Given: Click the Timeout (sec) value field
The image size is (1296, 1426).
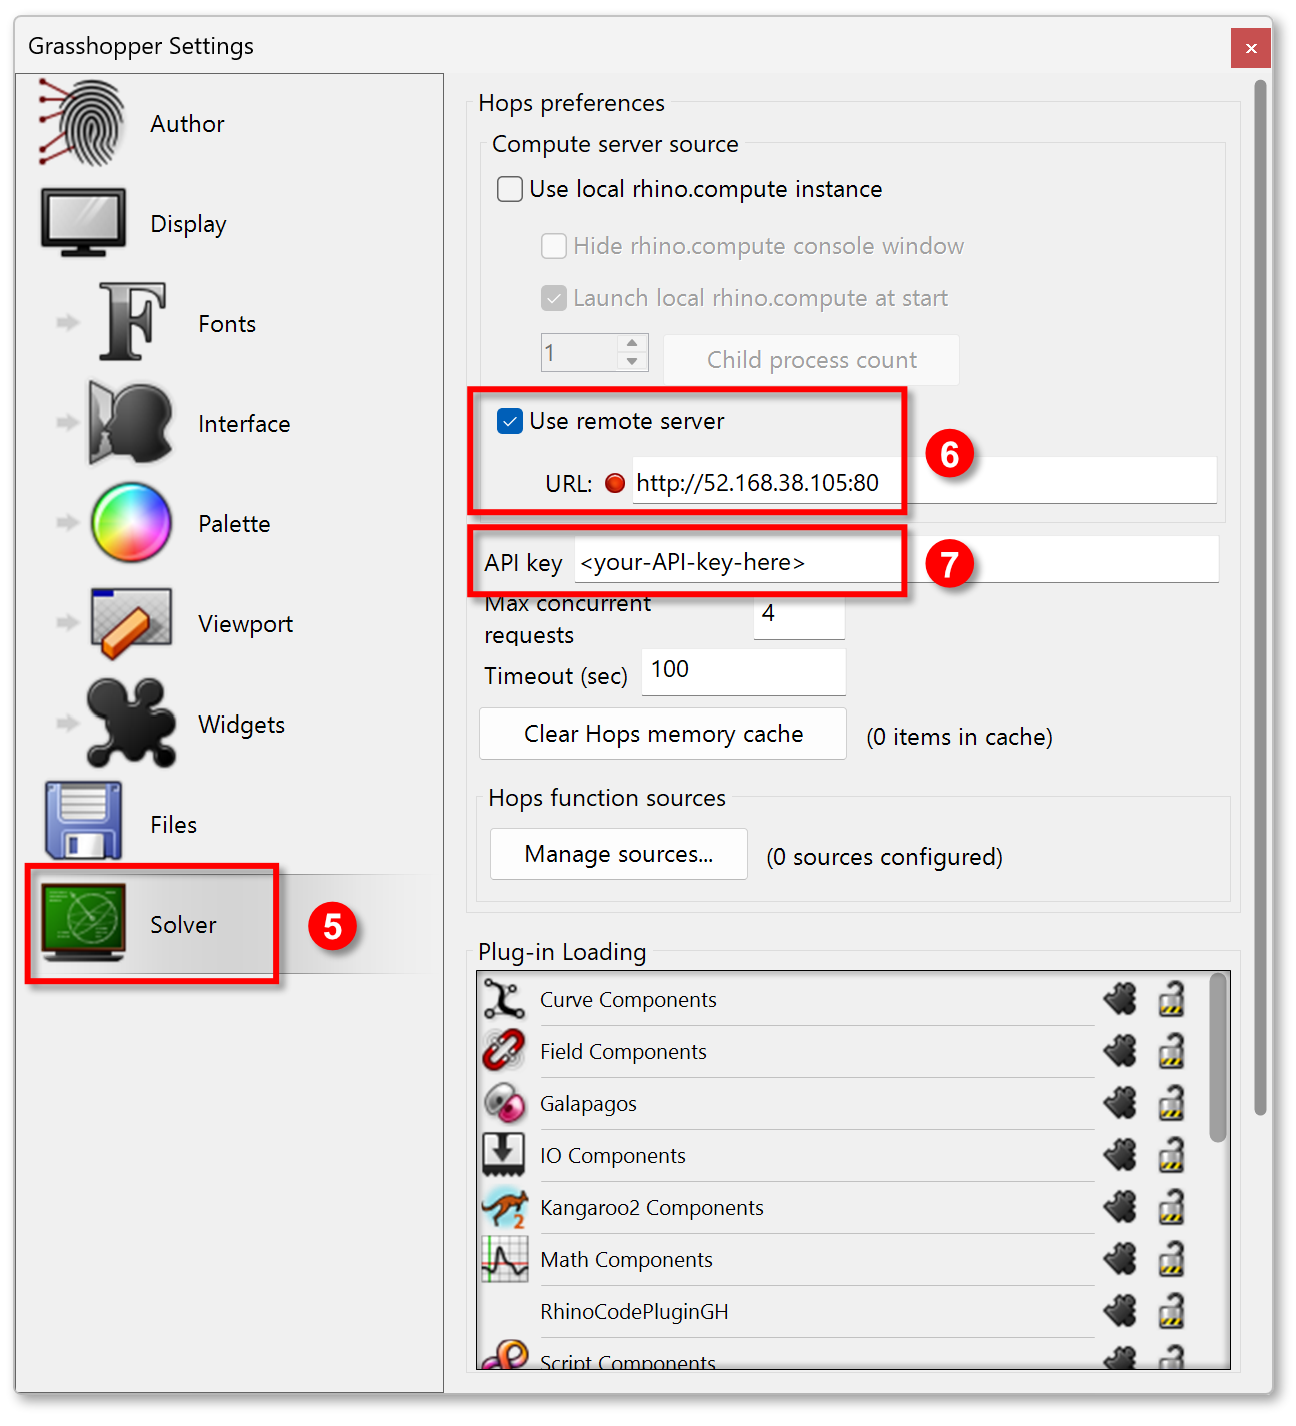Looking at the screenshot, I should pyautogui.click(x=743, y=671).
